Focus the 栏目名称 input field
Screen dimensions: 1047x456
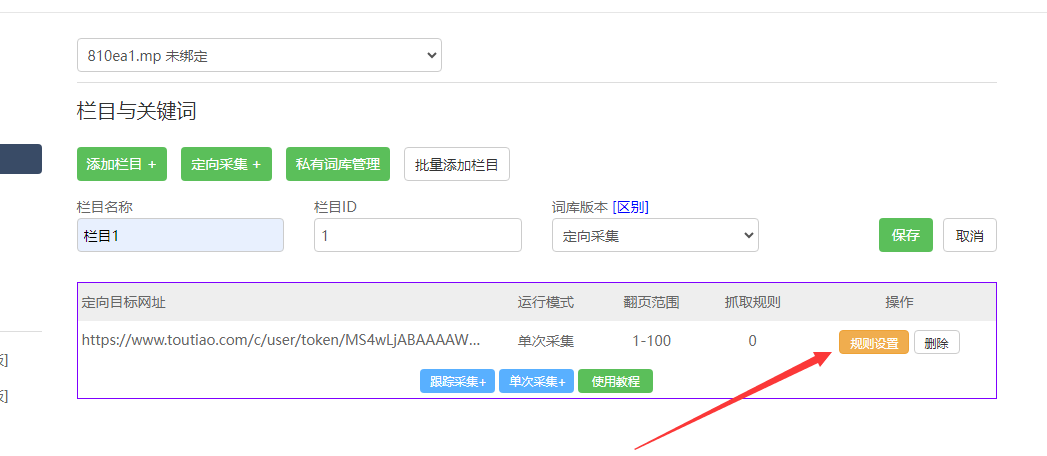pos(180,235)
